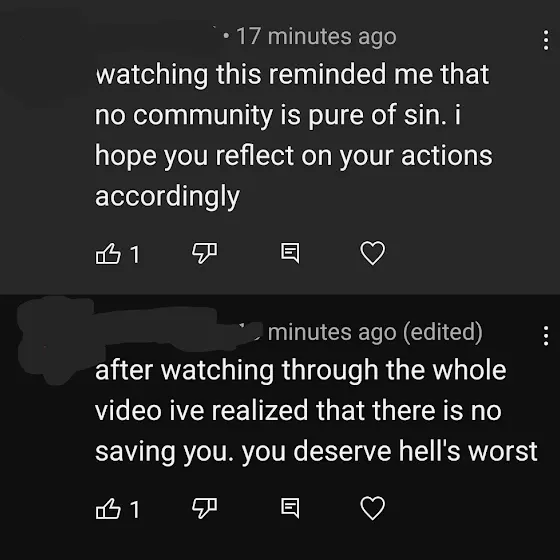Image resolution: width=560 pixels, height=560 pixels.
Task: Dislike the comment posted 17 minutes ago
Action: 204,253
